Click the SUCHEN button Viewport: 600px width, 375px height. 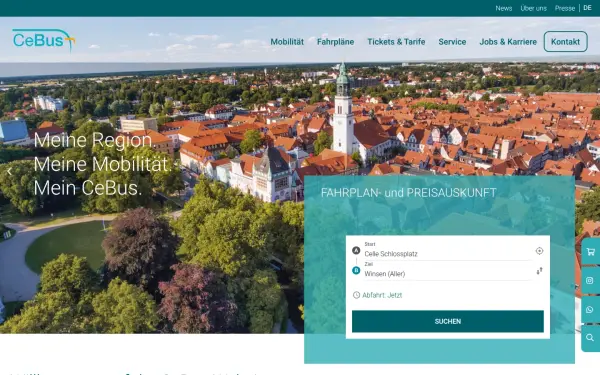[448, 321]
